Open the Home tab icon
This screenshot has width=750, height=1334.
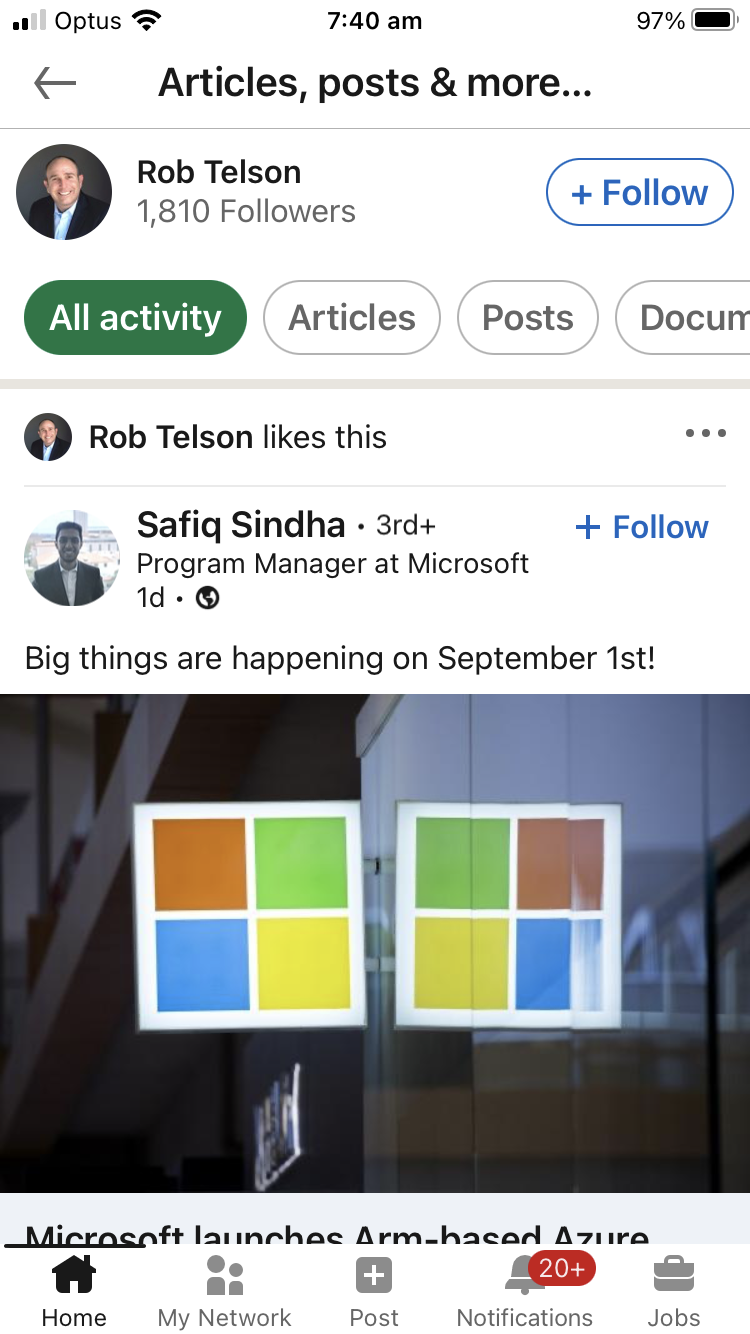74,1277
